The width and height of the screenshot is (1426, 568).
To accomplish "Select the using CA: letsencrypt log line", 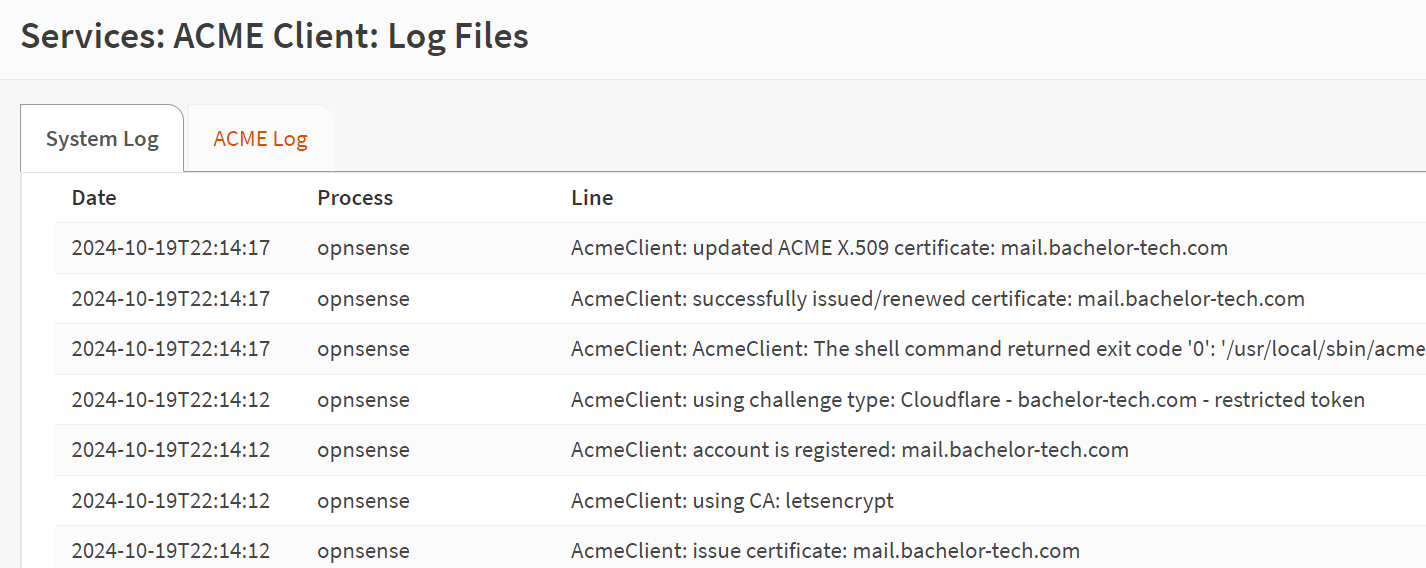I will 741,501.
